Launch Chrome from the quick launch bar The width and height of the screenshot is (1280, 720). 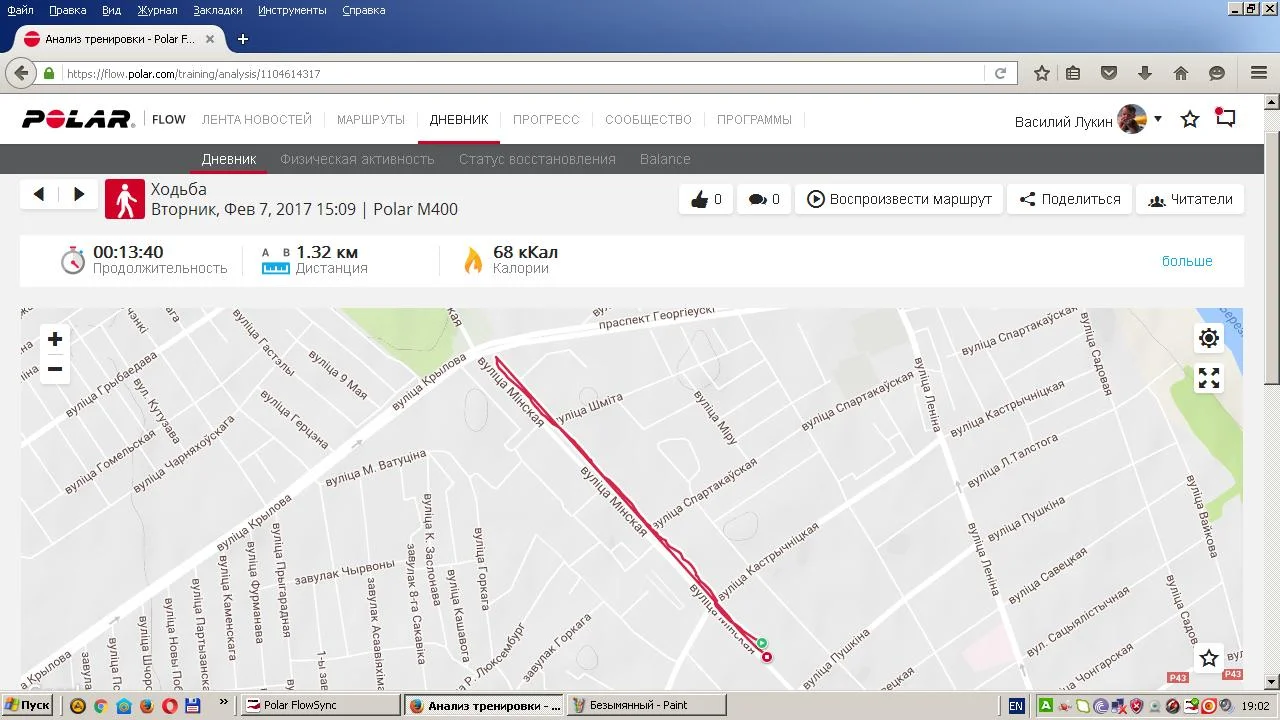pos(100,705)
